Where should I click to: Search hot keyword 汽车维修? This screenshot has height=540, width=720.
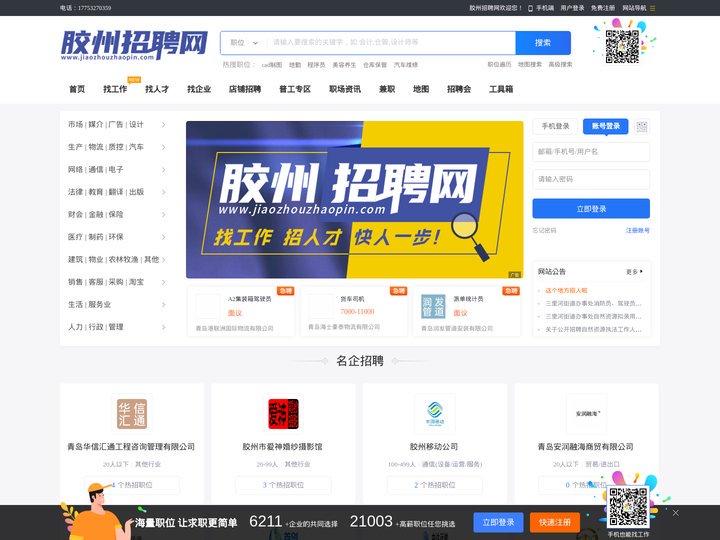pyautogui.click(x=406, y=65)
